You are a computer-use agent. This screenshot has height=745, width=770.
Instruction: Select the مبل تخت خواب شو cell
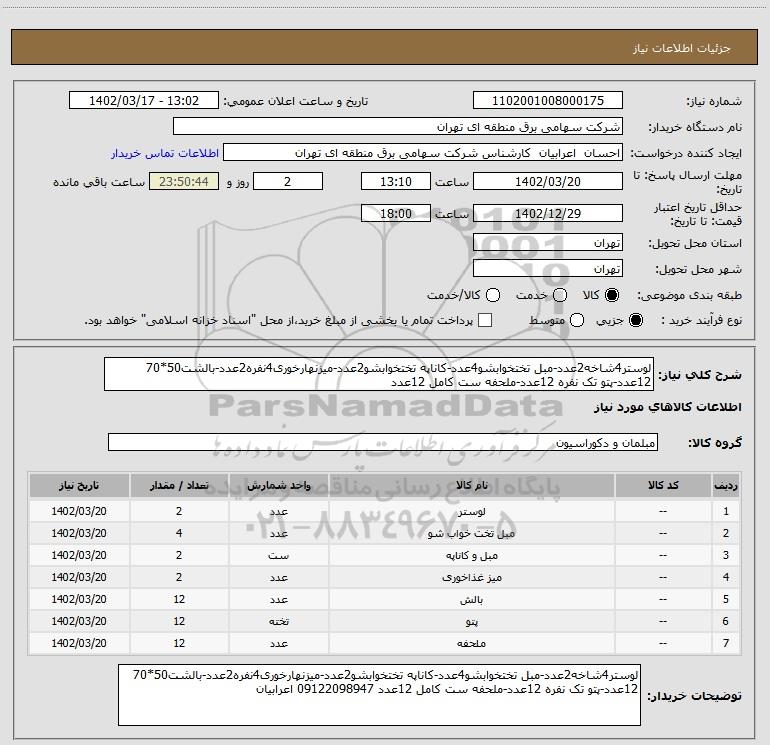(x=471, y=533)
